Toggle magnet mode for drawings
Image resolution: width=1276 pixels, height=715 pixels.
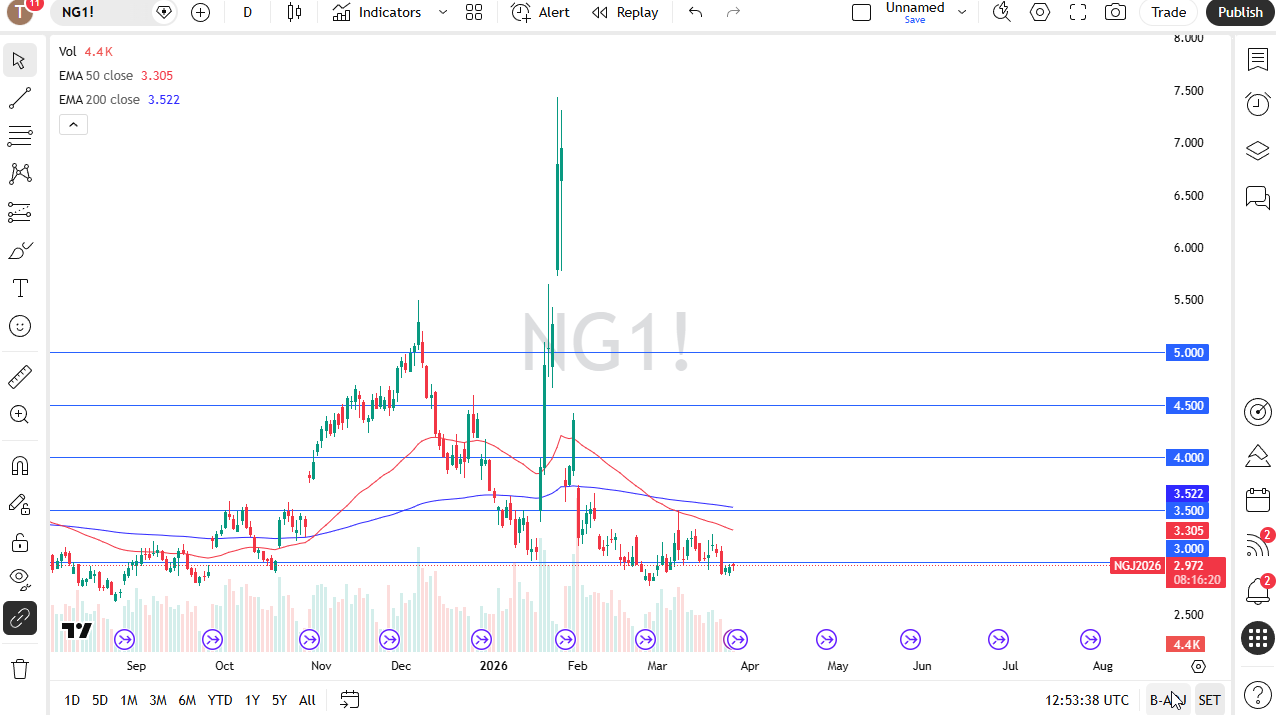(x=19, y=466)
